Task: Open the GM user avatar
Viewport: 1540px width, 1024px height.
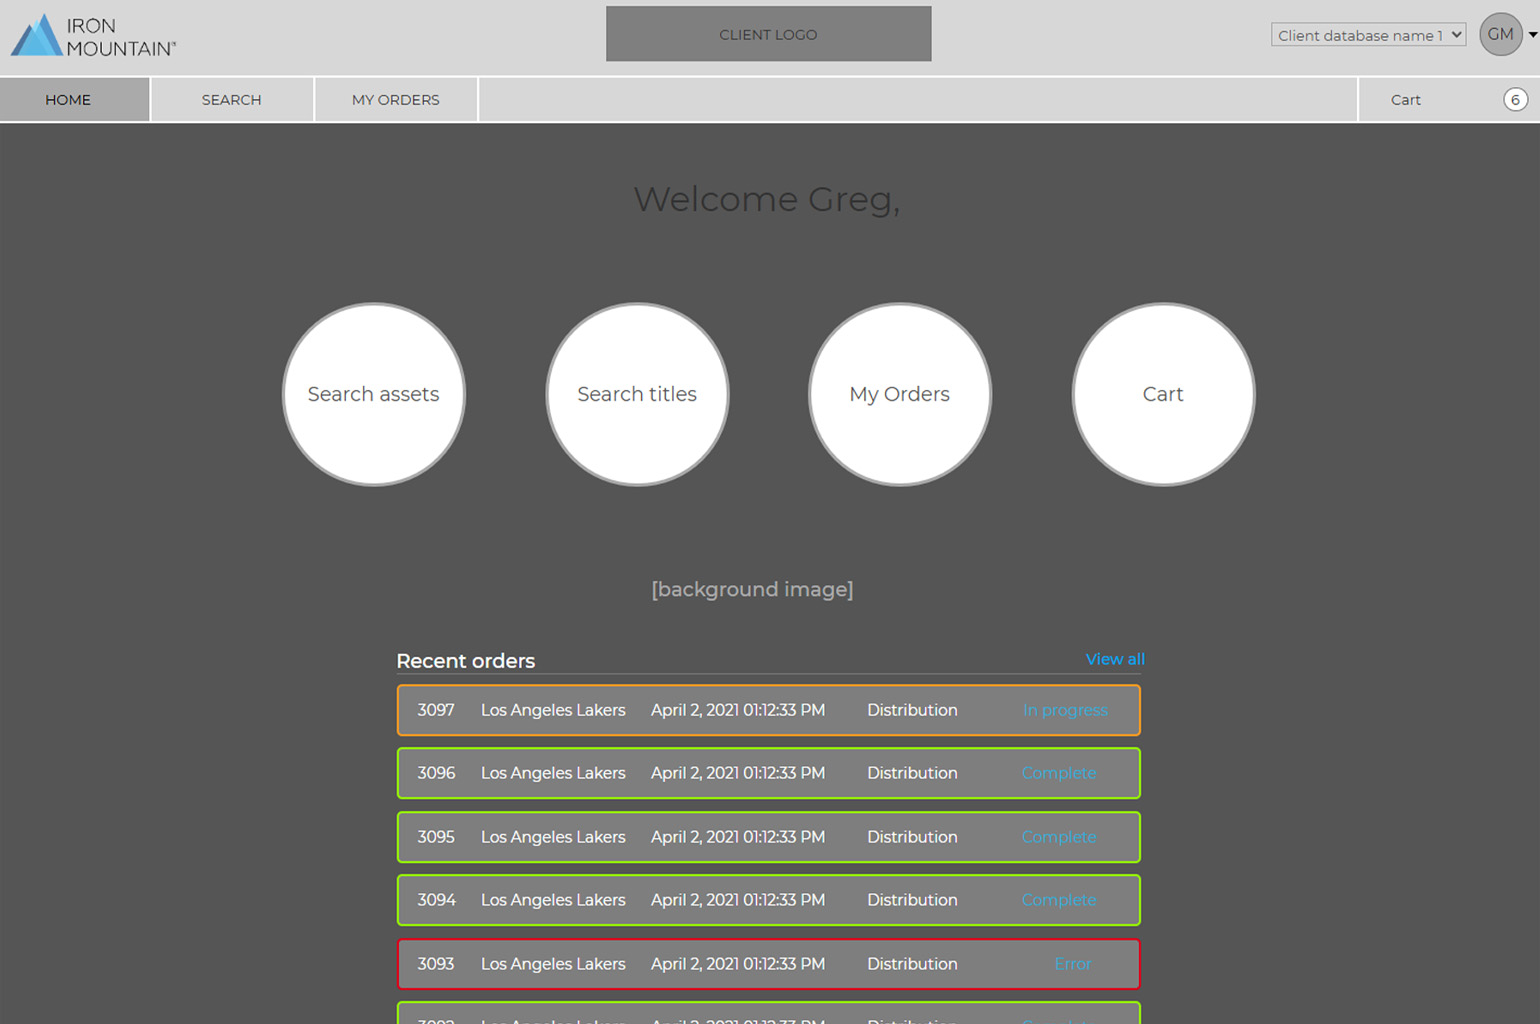Action: click(1499, 35)
